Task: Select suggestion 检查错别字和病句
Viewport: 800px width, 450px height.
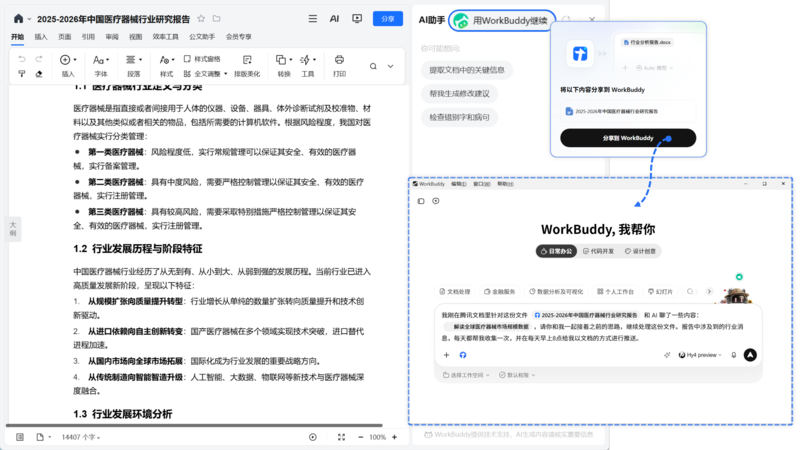Action: tap(459, 117)
